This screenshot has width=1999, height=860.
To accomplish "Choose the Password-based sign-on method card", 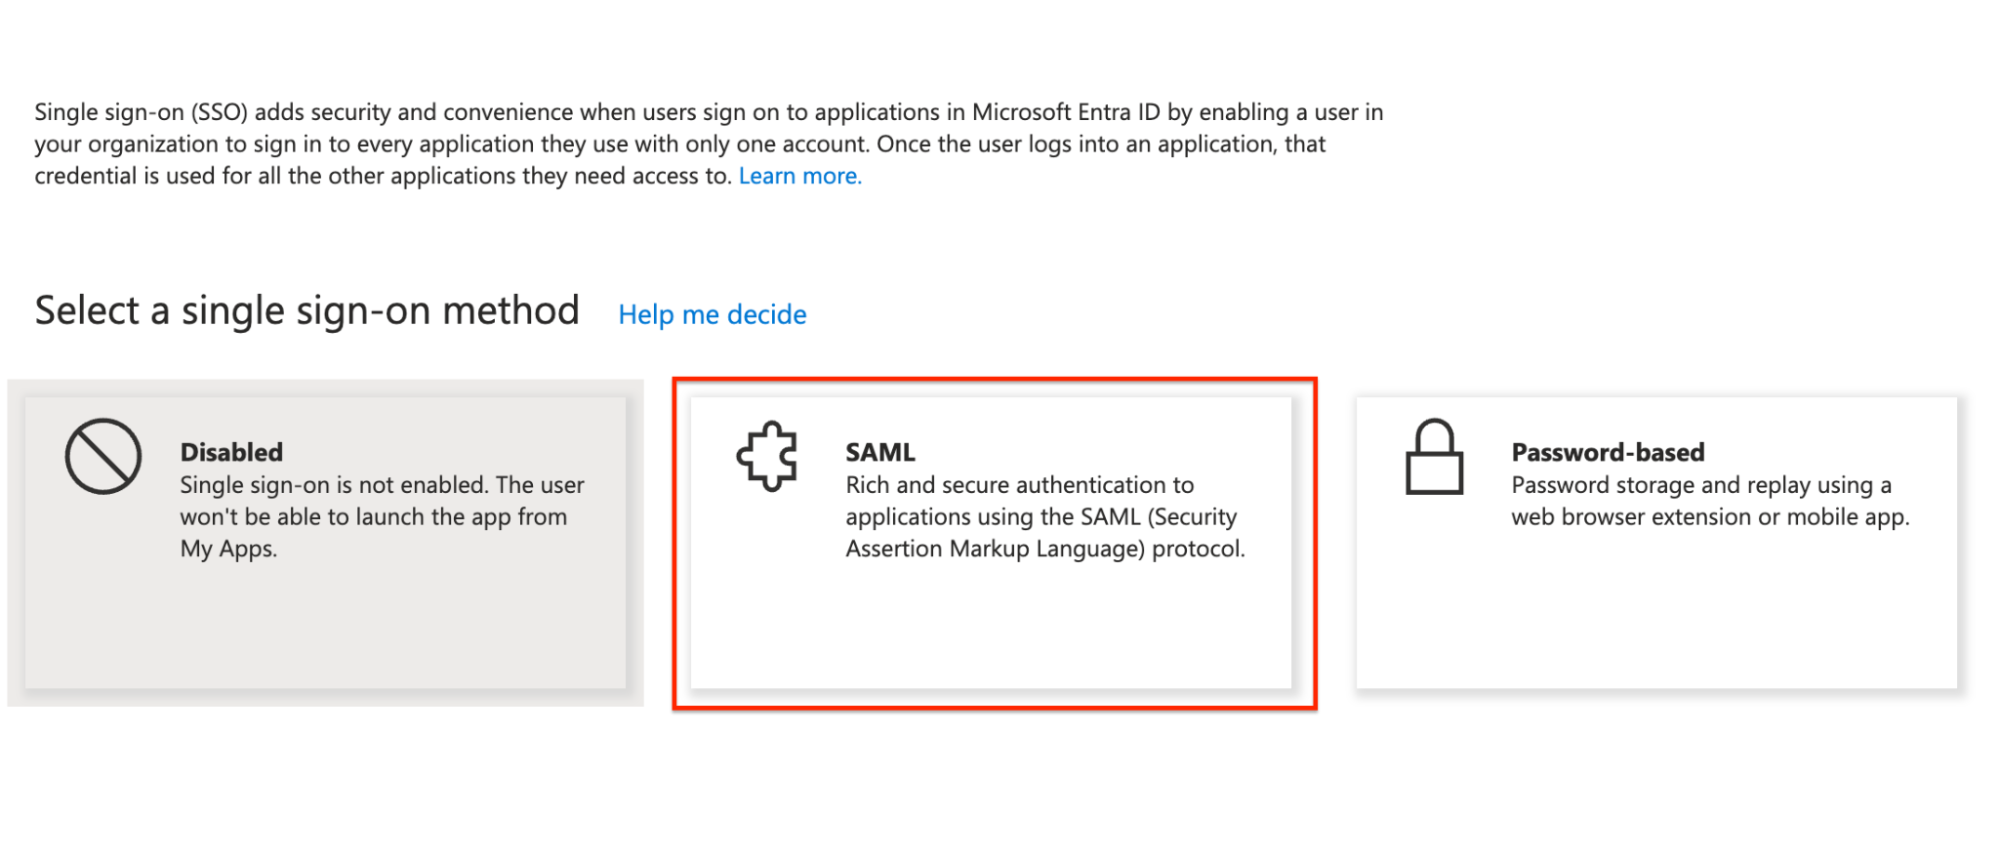I will (1656, 542).
